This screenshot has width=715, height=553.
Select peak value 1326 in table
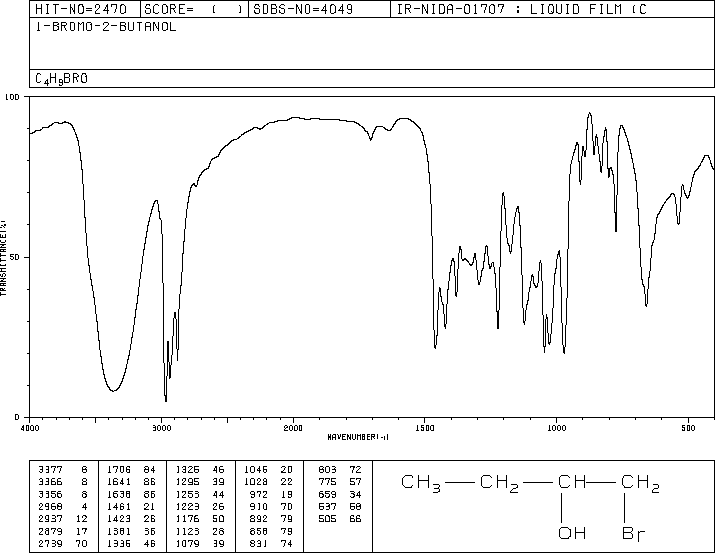(x=187, y=470)
